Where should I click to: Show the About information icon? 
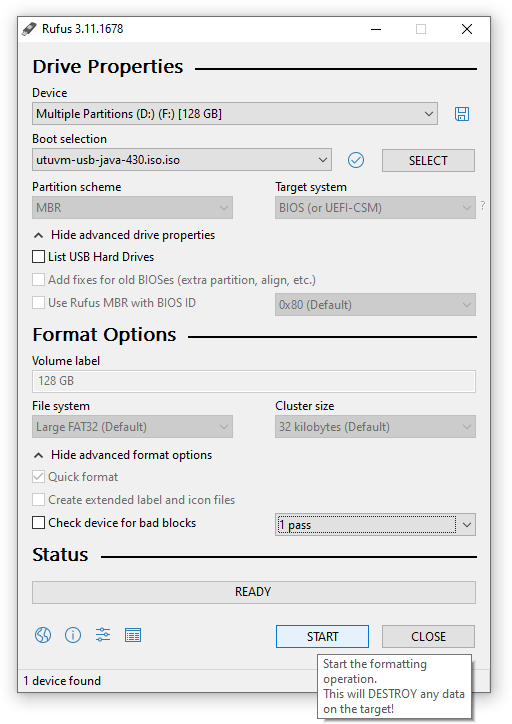[73, 635]
